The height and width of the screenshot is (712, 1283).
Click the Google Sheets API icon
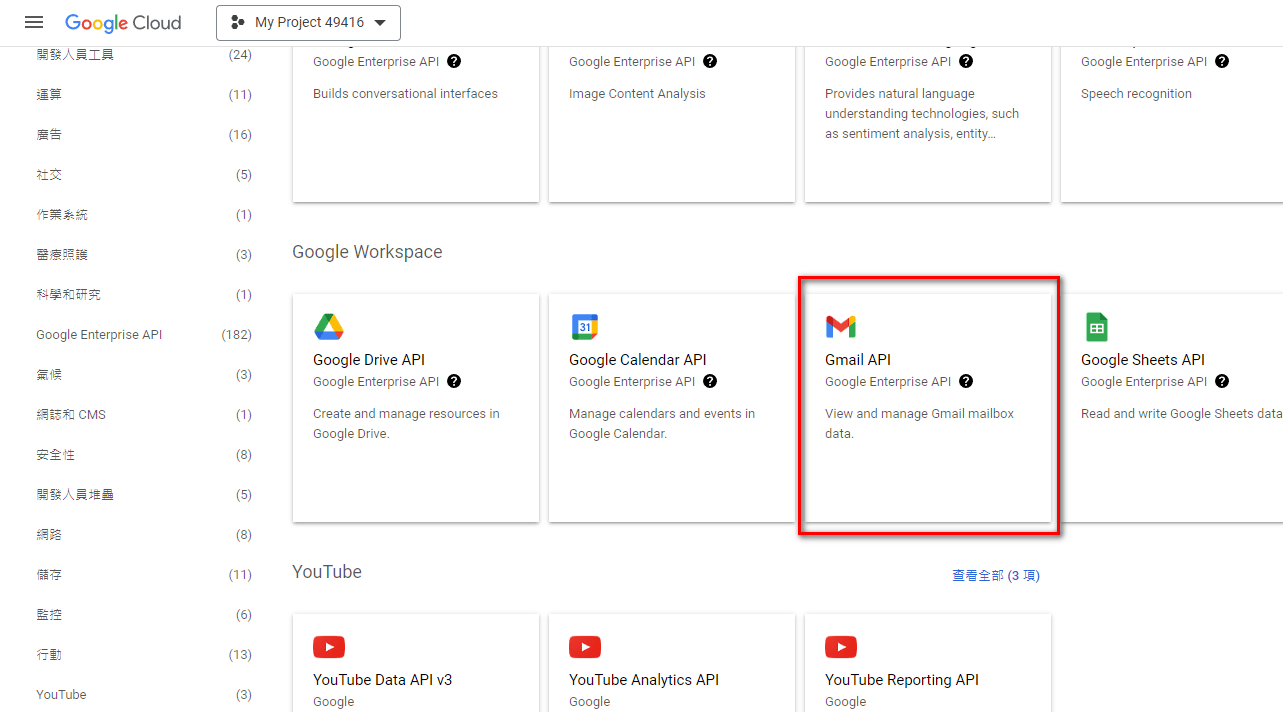tap(1096, 326)
